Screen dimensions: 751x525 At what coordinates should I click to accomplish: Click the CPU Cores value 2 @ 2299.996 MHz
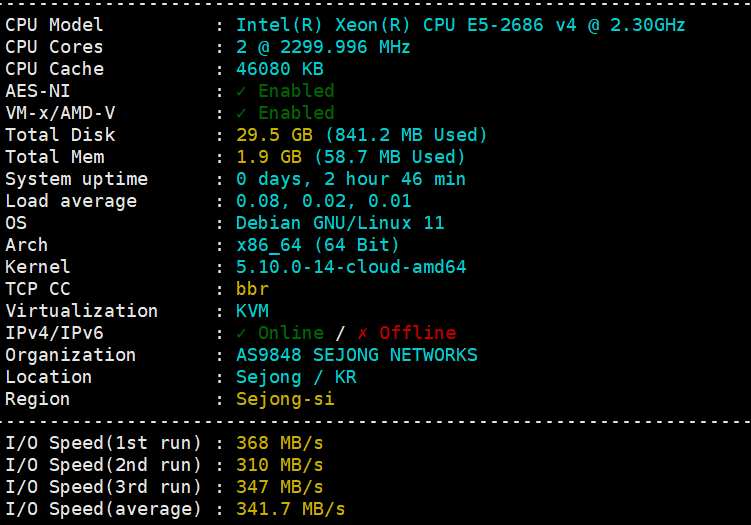(323, 47)
